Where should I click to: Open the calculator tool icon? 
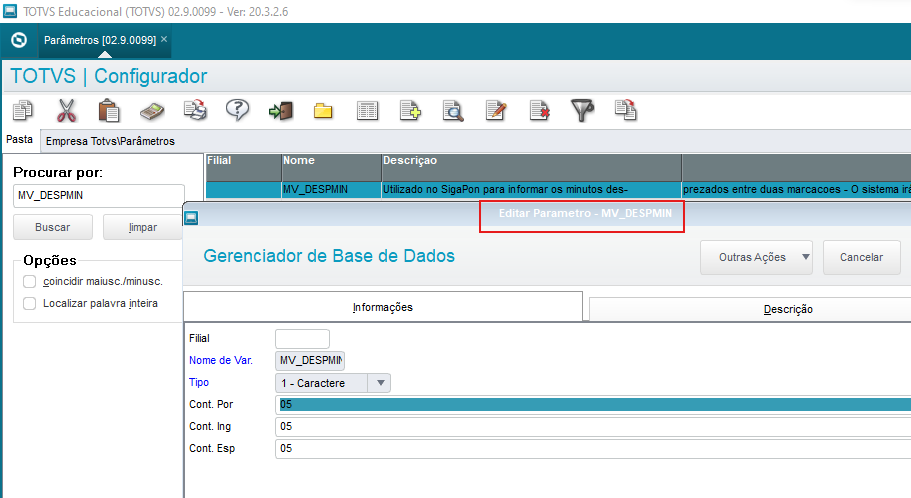[152, 111]
